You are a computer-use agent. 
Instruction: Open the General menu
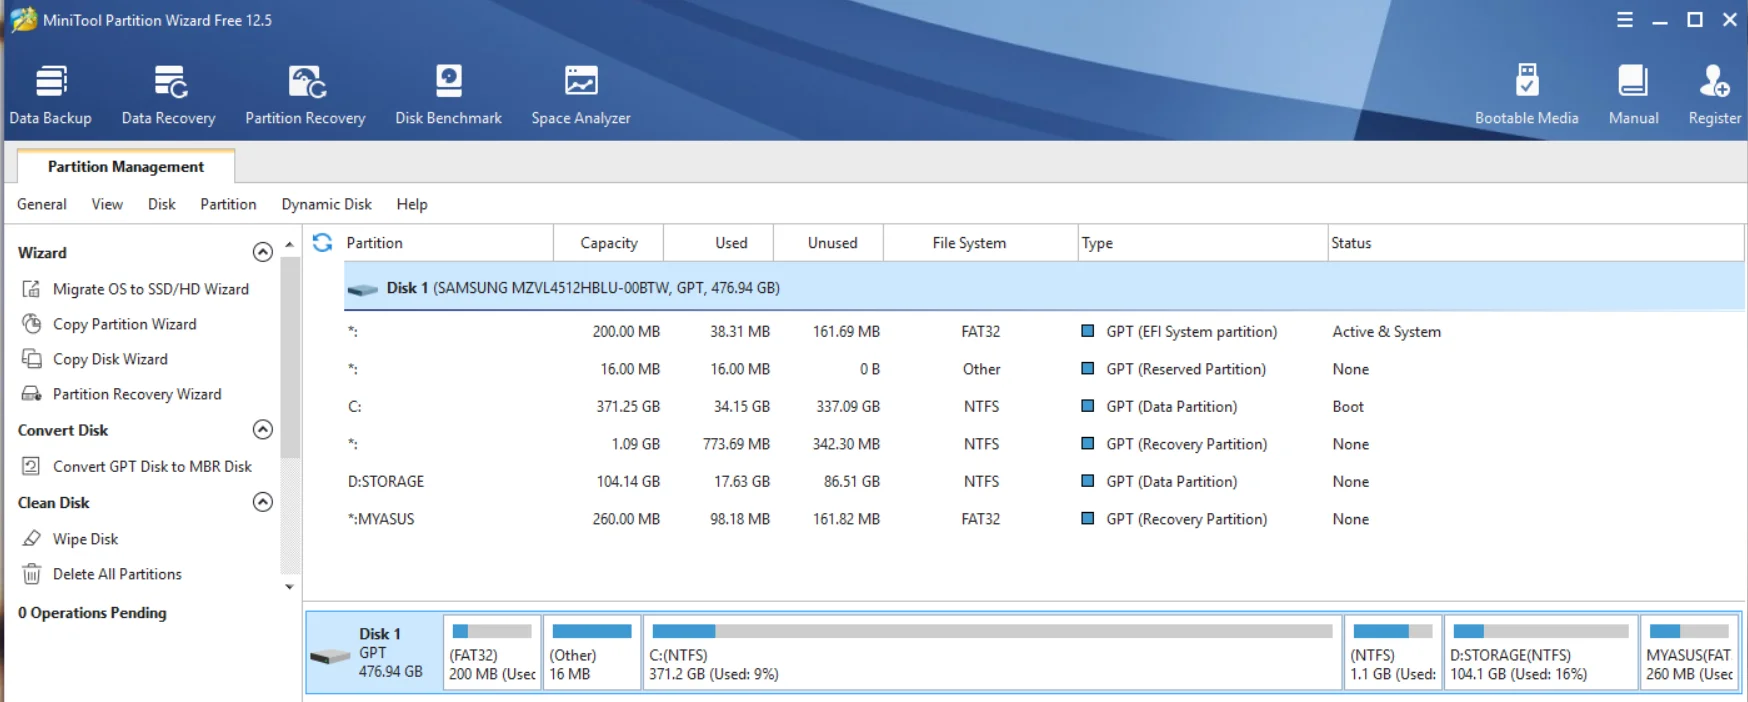42,204
